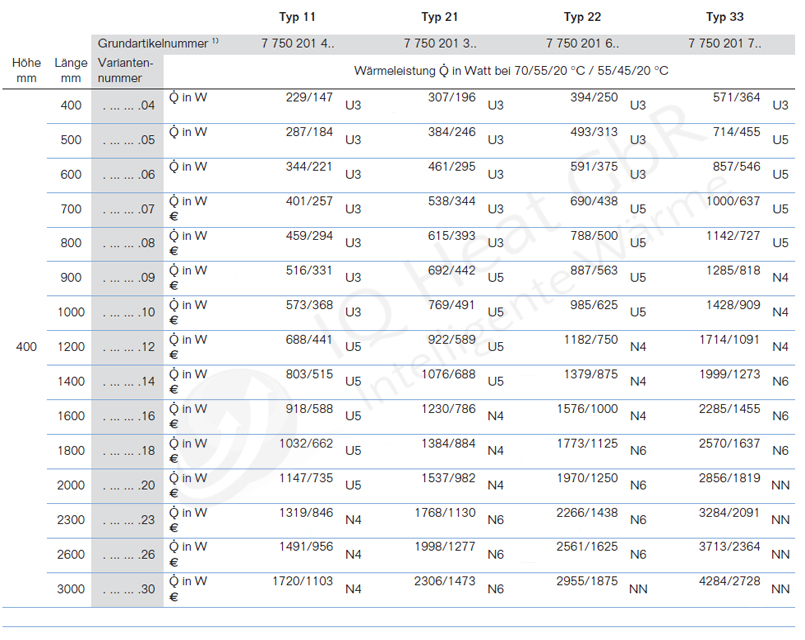The height and width of the screenshot is (640, 805).
Task: Click the euro symbol in the 700 row
Action: pos(174,217)
